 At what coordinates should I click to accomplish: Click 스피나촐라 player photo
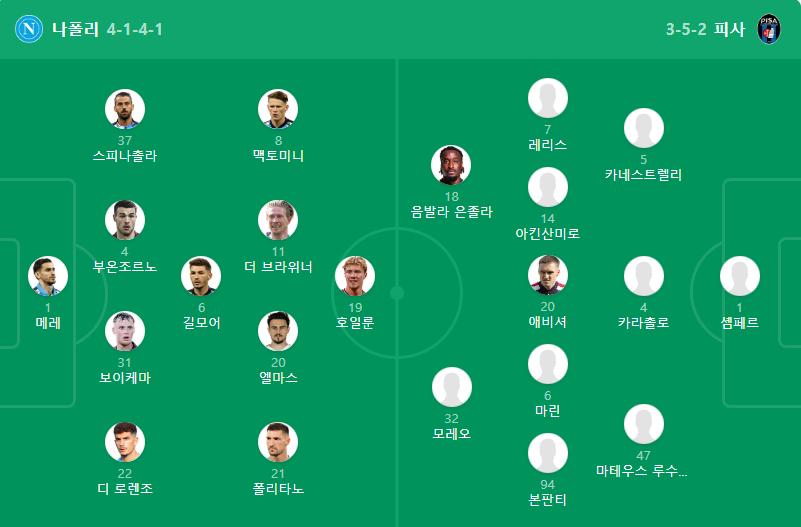pyautogui.click(x=125, y=109)
